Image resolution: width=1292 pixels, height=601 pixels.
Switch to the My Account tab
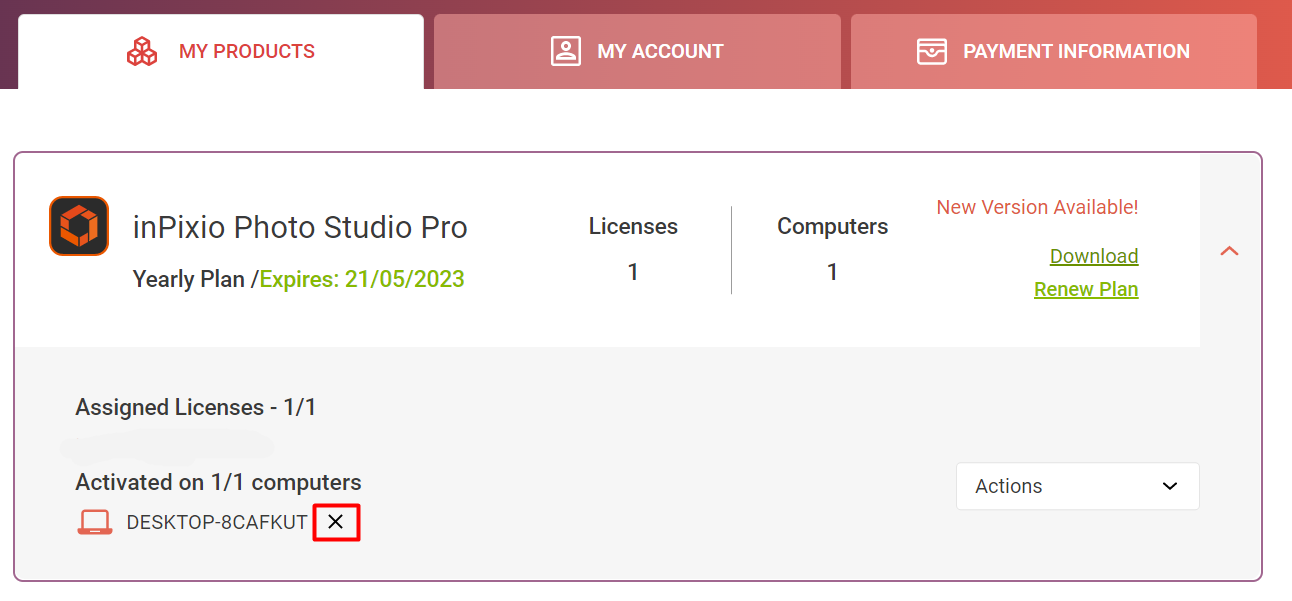coord(637,50)
